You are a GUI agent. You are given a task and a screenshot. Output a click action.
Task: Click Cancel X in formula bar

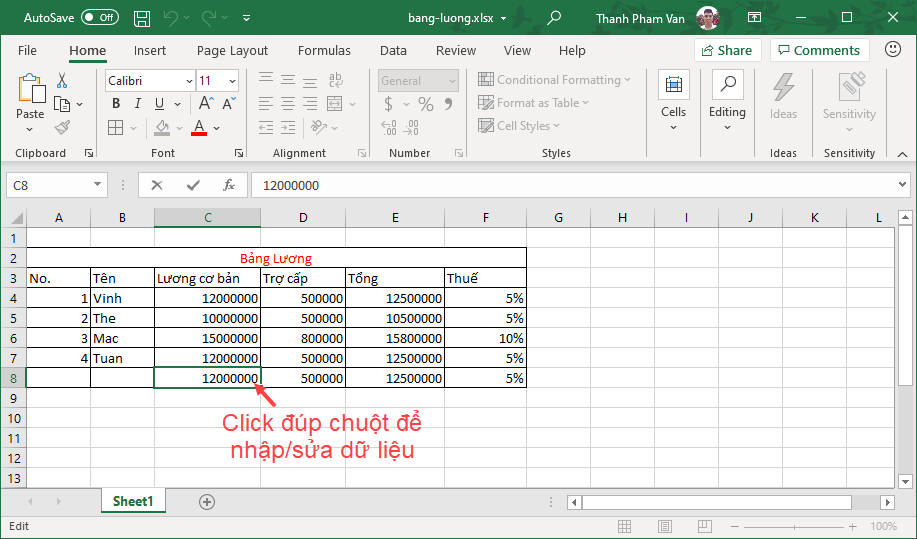(157, 185)
